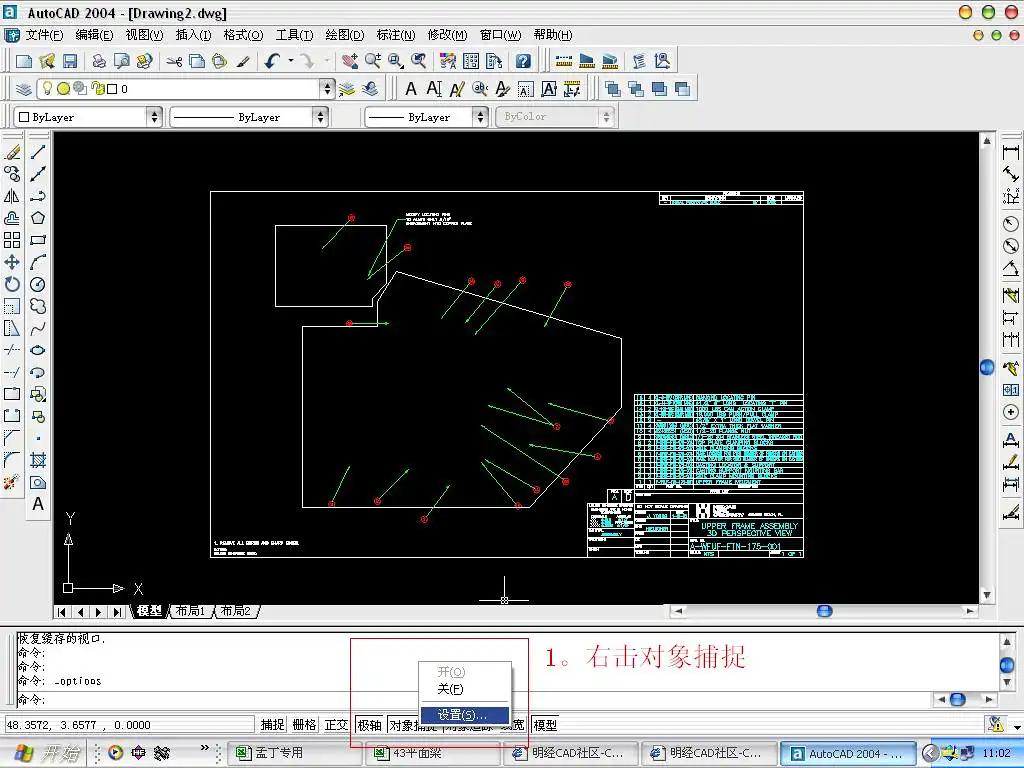Toggle 正交 ortho mode in status bar
Viewport: 1024px width, 768px height.
[336, 725]
